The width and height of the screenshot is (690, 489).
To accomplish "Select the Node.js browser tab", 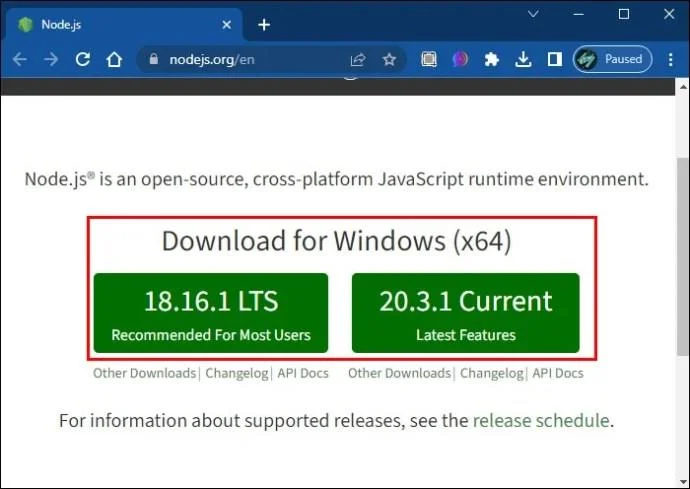I will [110, 24].
